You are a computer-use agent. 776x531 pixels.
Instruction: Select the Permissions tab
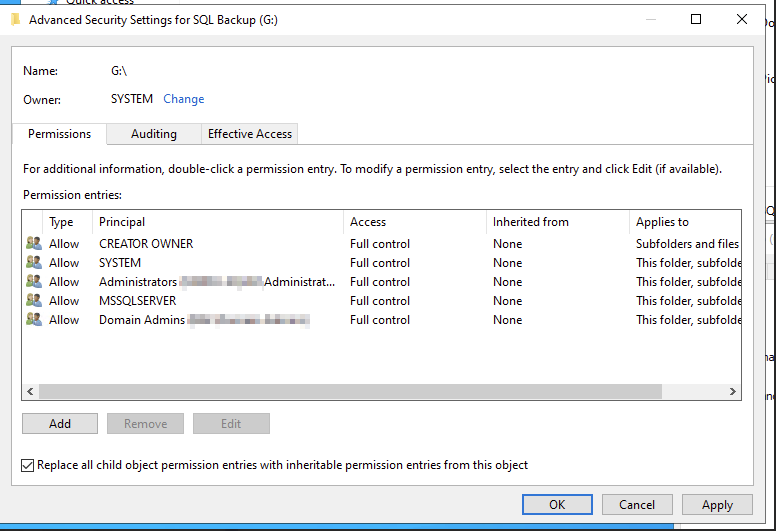[x=60, y=134]
